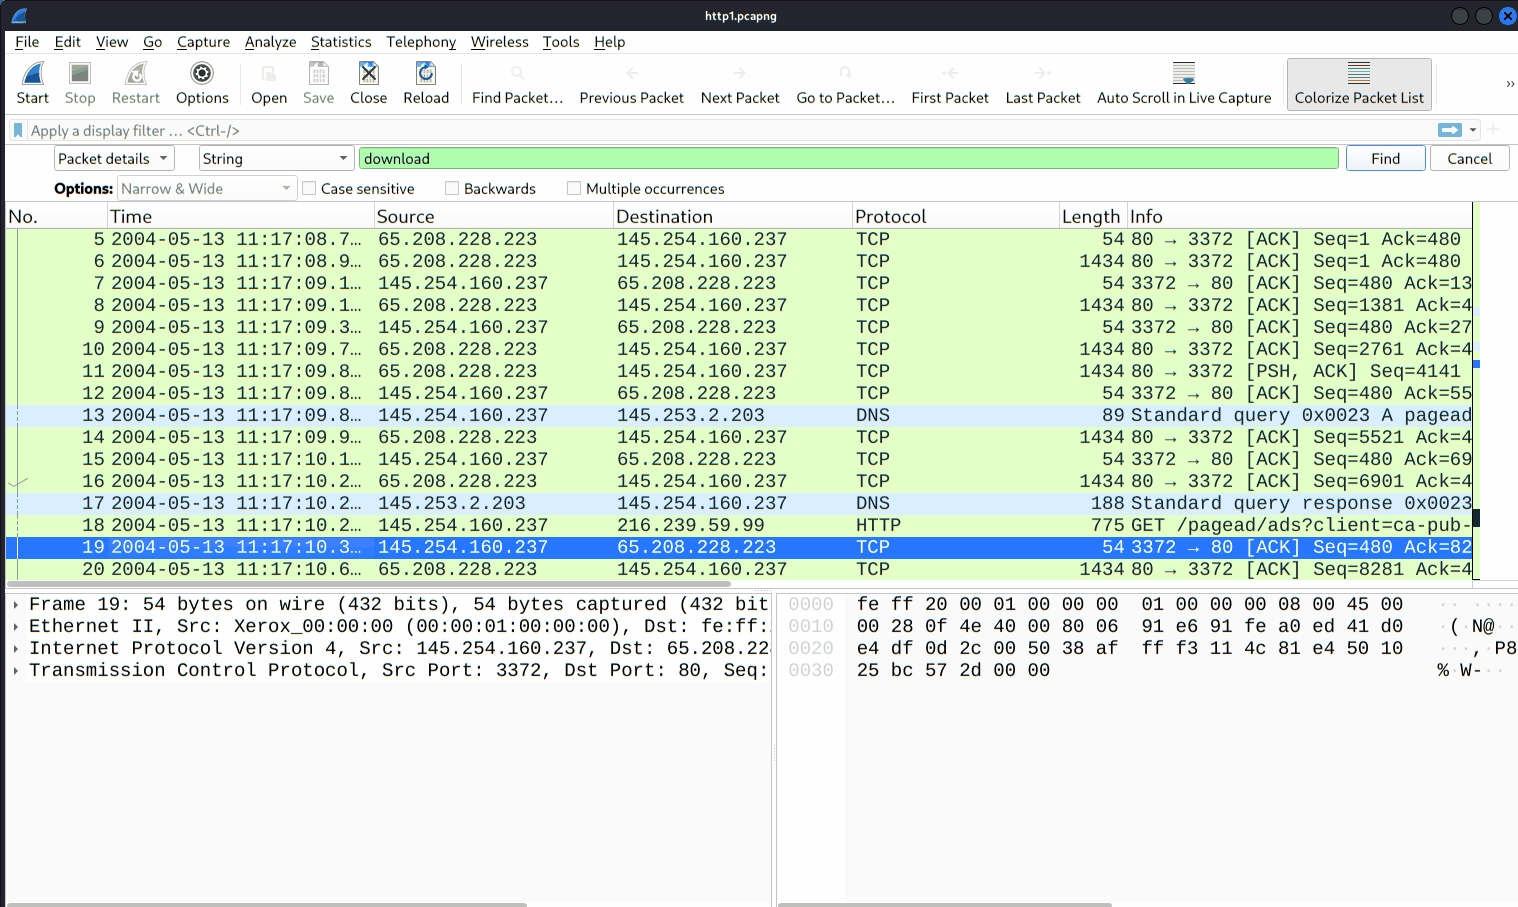1518x907 pixels.
Task: Open the Packet details search-in dropdown
Action: [114, 159]
